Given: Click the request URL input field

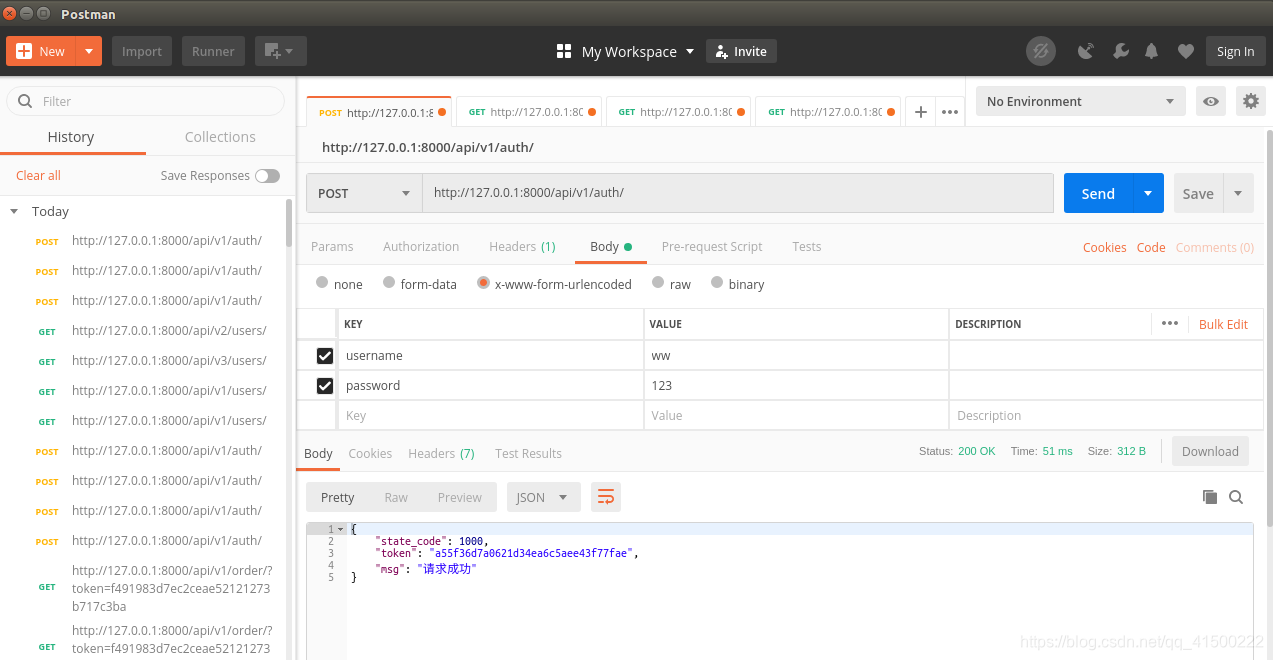Looking at the screenshot, I should tap(738, 193).
